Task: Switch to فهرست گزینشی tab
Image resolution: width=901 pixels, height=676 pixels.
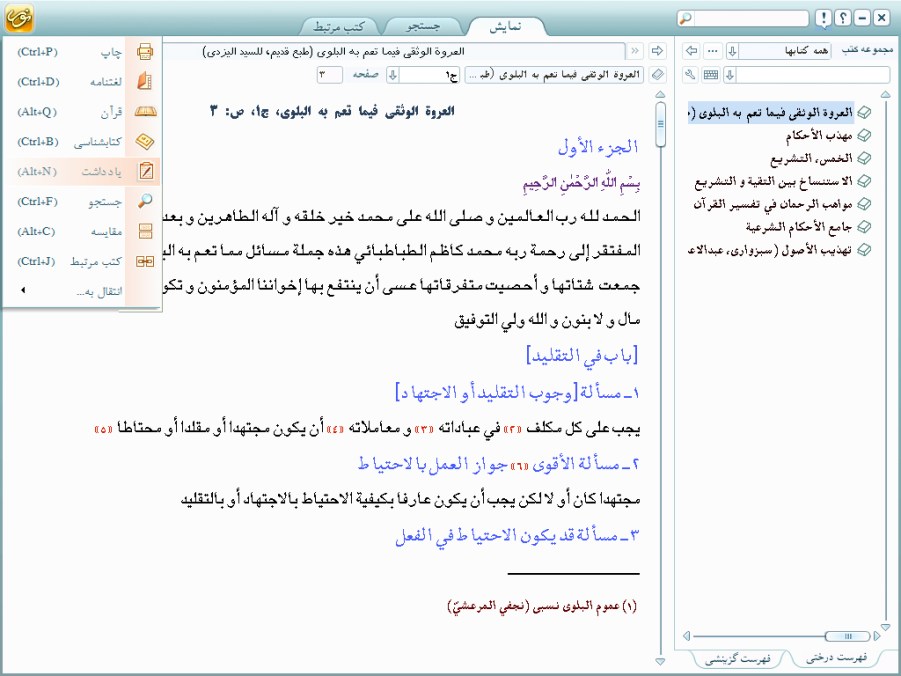Action: tap(737, 658)
